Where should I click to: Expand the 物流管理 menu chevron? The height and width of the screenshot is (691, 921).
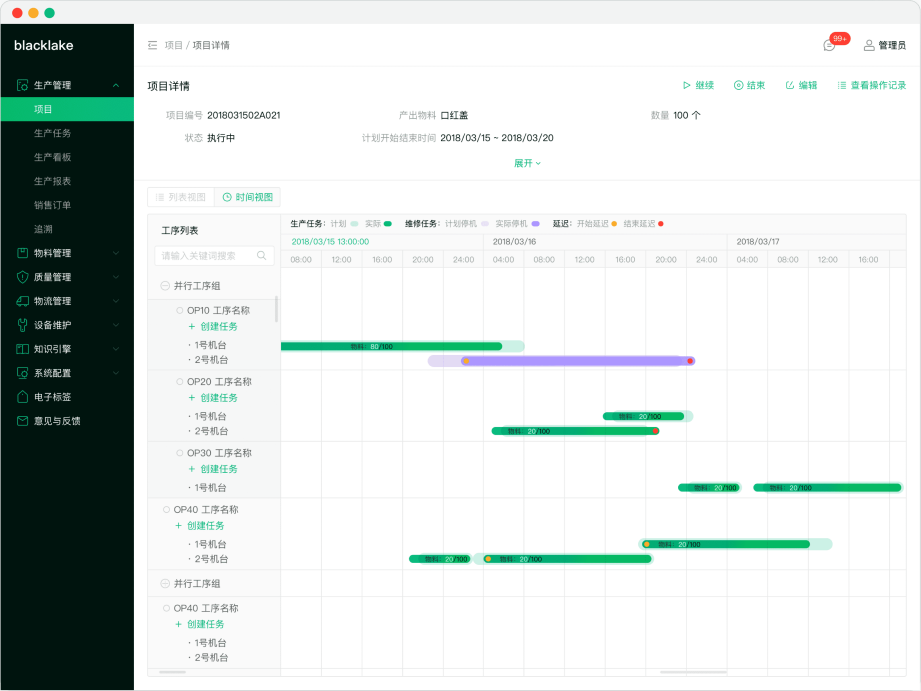pyautogui.click(x=116, y=301)
